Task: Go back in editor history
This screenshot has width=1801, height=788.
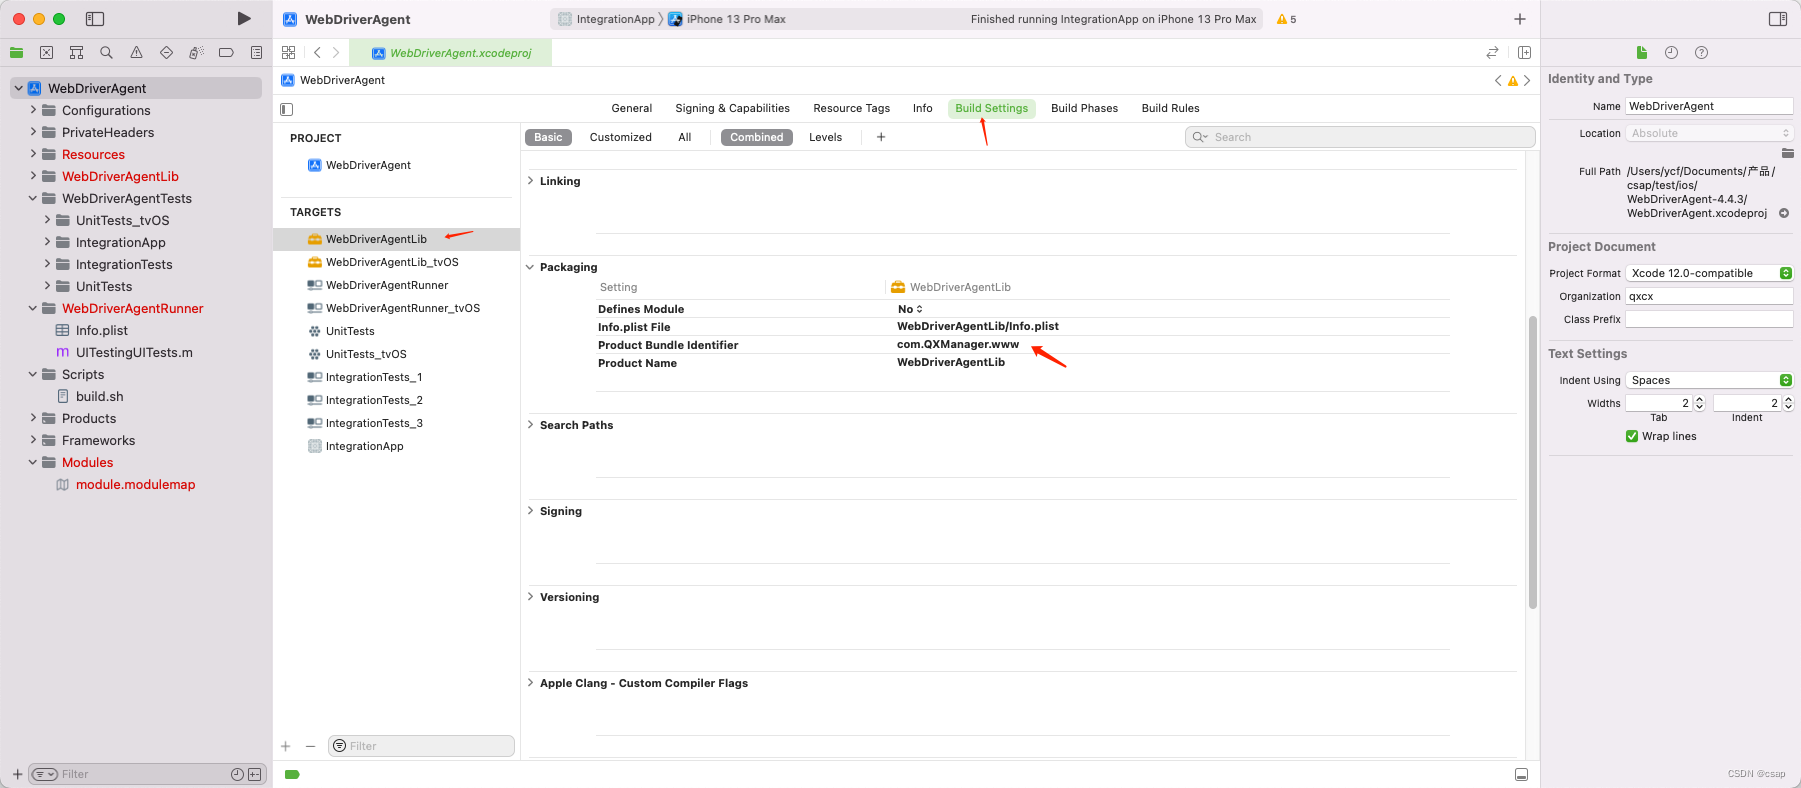Action: click(317, 52)
